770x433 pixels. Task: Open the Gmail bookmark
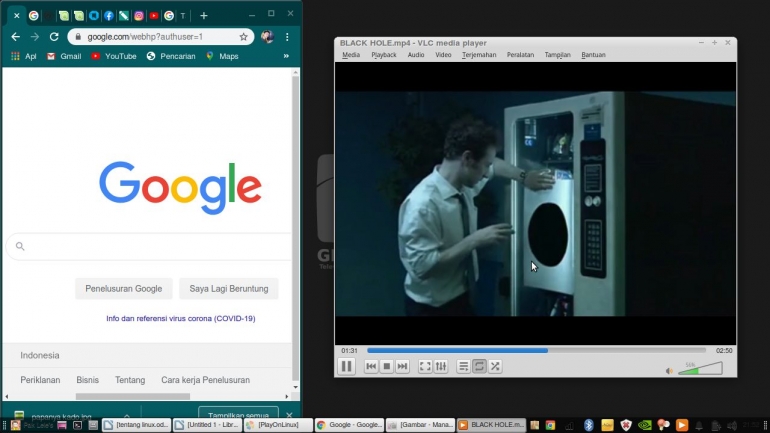(x=64, y=56)
